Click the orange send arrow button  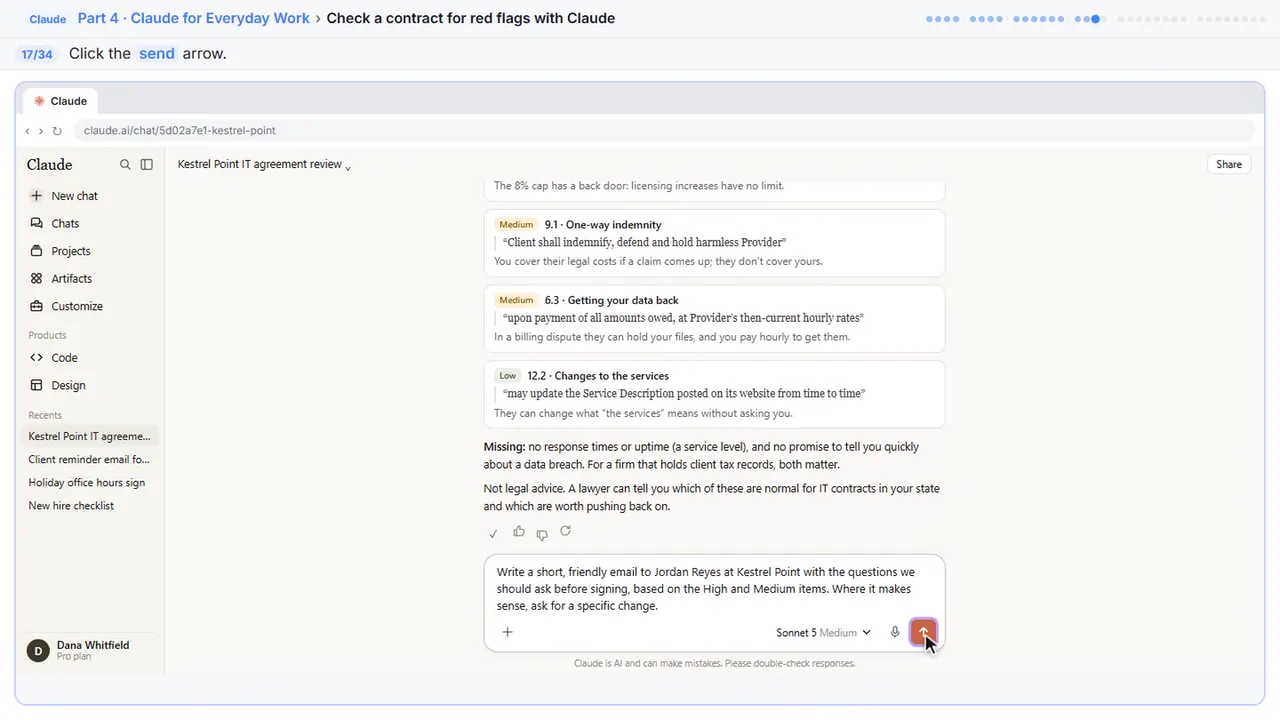(923, 632)
